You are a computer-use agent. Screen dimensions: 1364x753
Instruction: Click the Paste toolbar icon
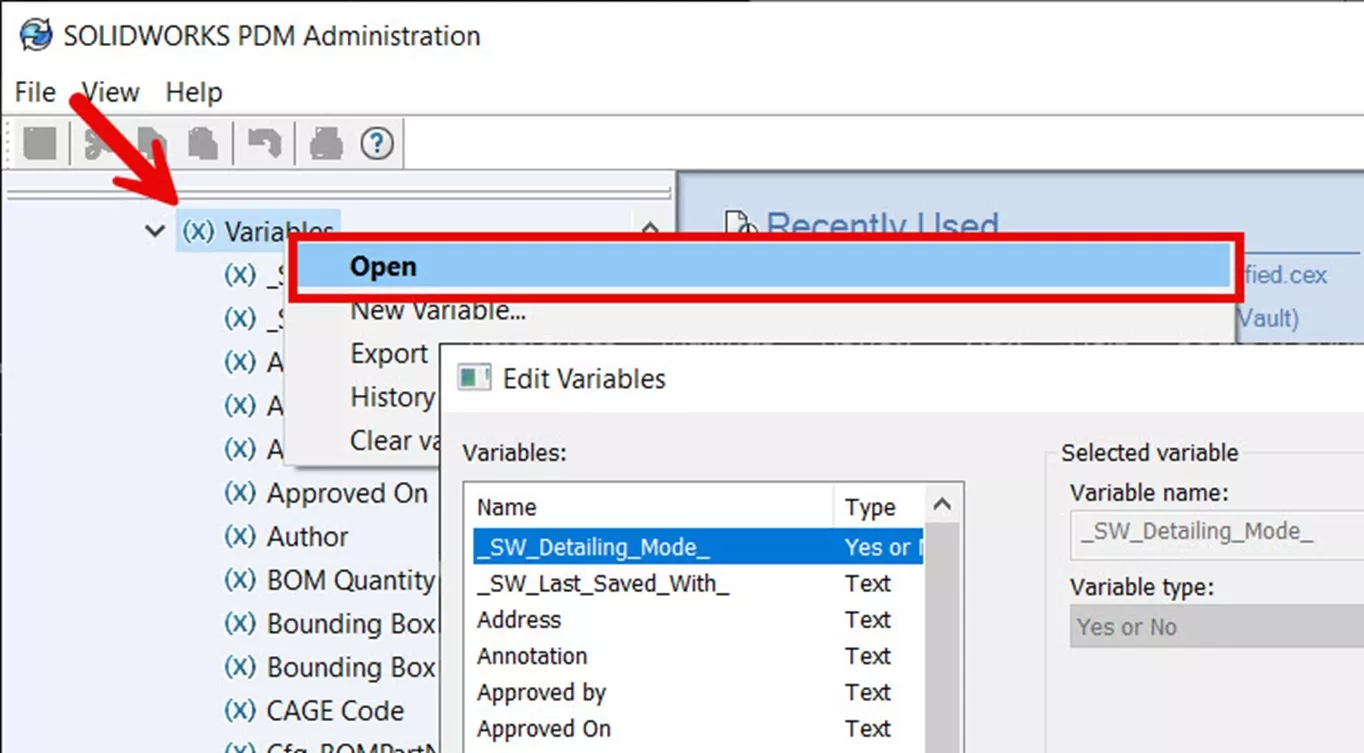pyautogui.click(x=202, y=144)
